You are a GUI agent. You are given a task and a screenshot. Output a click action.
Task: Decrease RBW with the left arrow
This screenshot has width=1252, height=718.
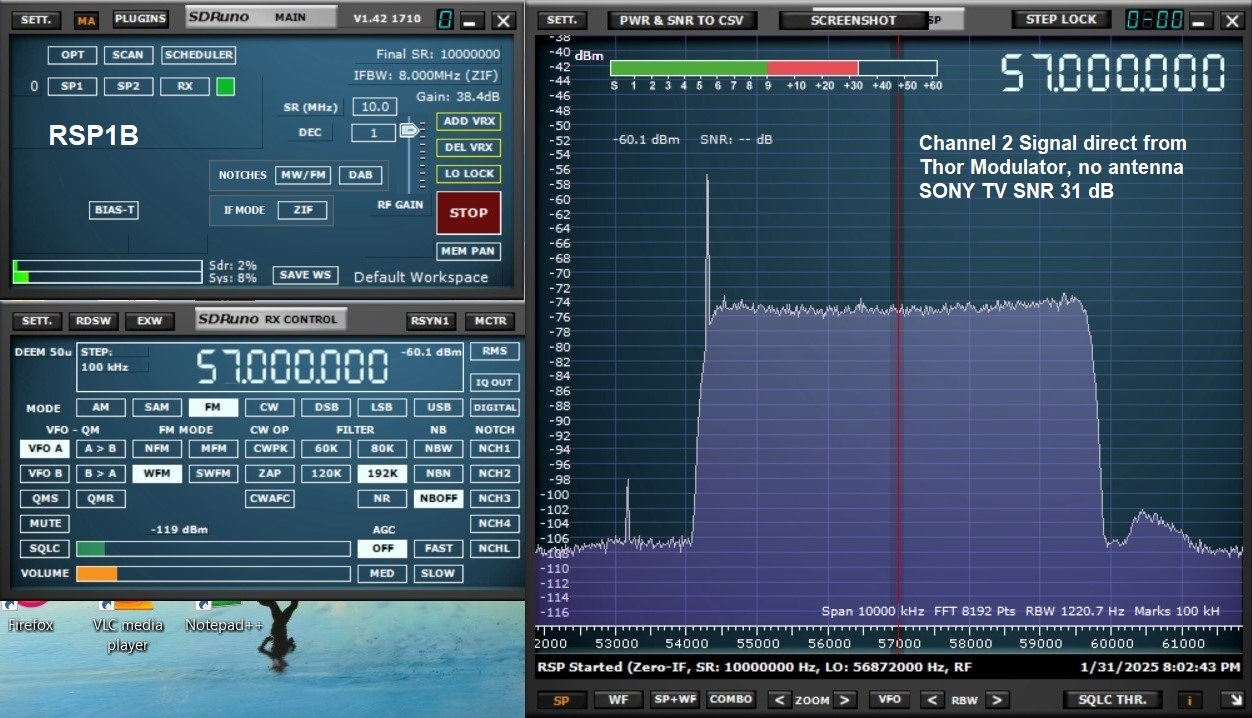pos(932,700)
